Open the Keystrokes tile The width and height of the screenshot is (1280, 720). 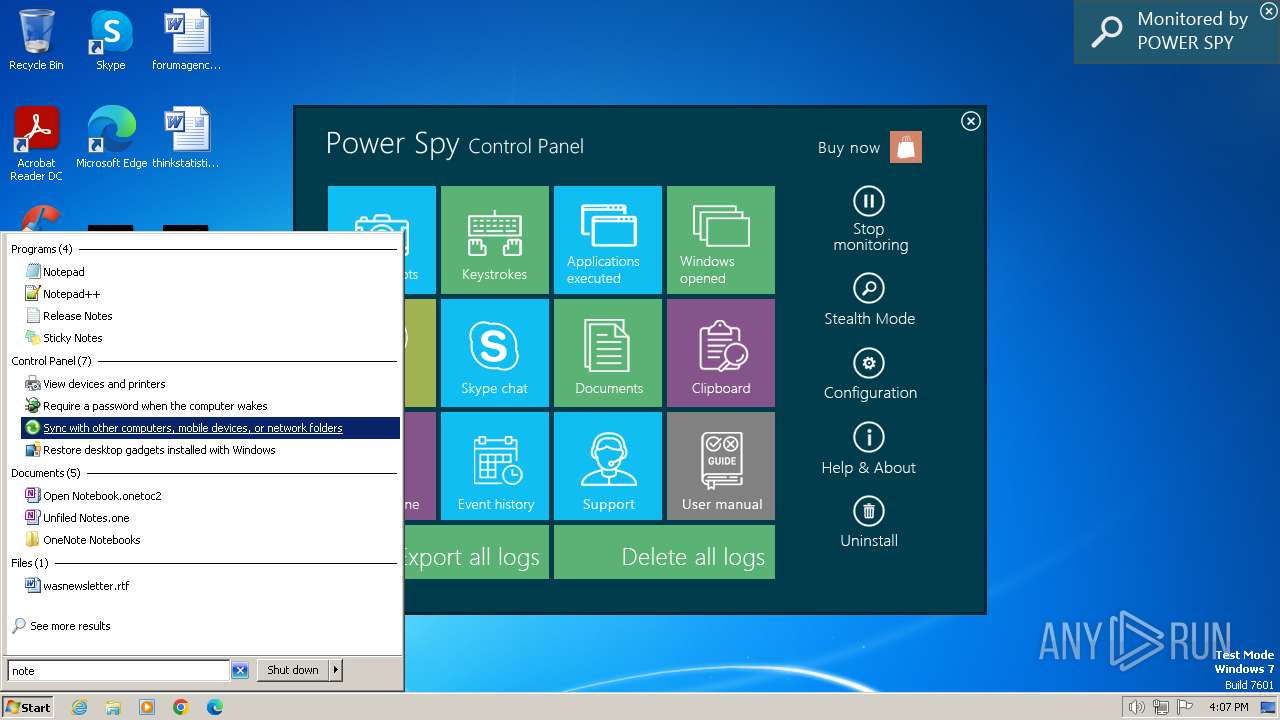click(x=494, y=240)
